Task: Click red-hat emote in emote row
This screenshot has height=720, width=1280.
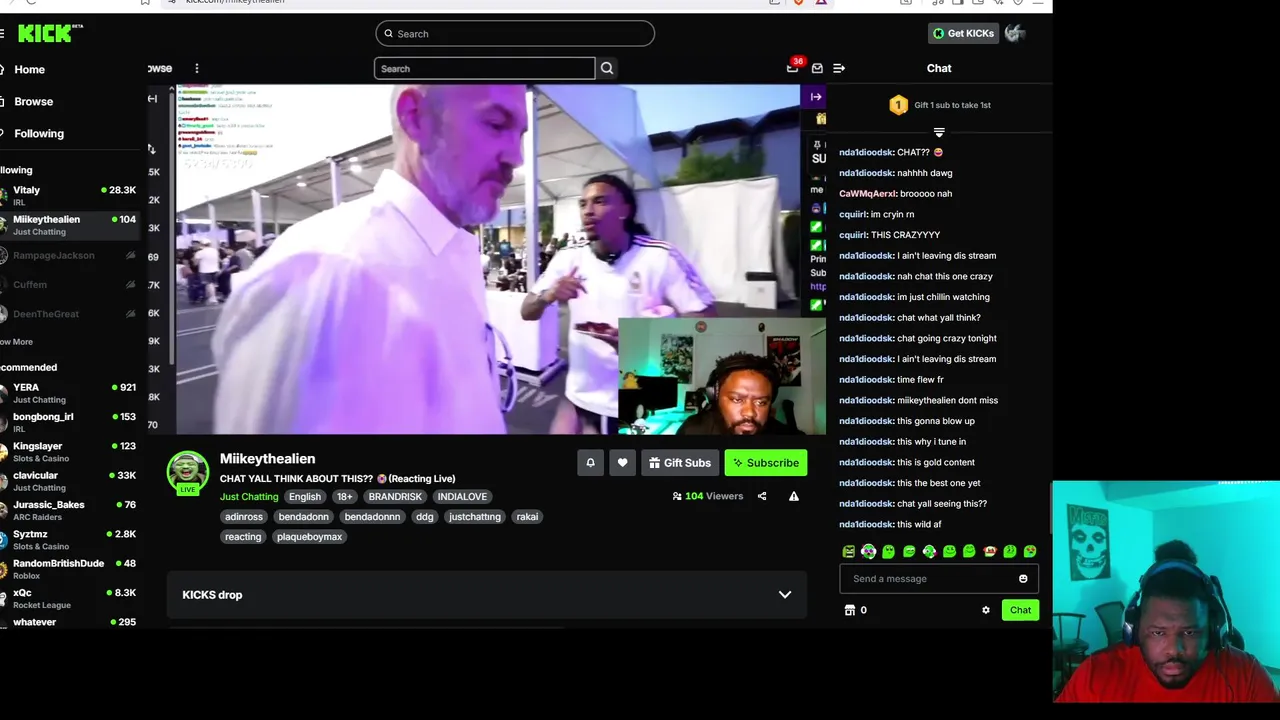Action: (990, 551)
